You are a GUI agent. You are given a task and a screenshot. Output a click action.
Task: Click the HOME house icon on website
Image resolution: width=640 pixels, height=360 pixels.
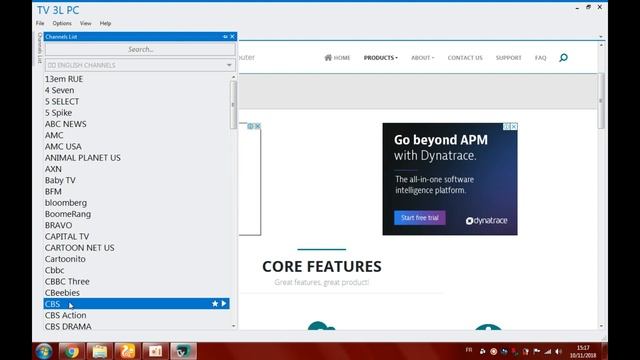328,58
